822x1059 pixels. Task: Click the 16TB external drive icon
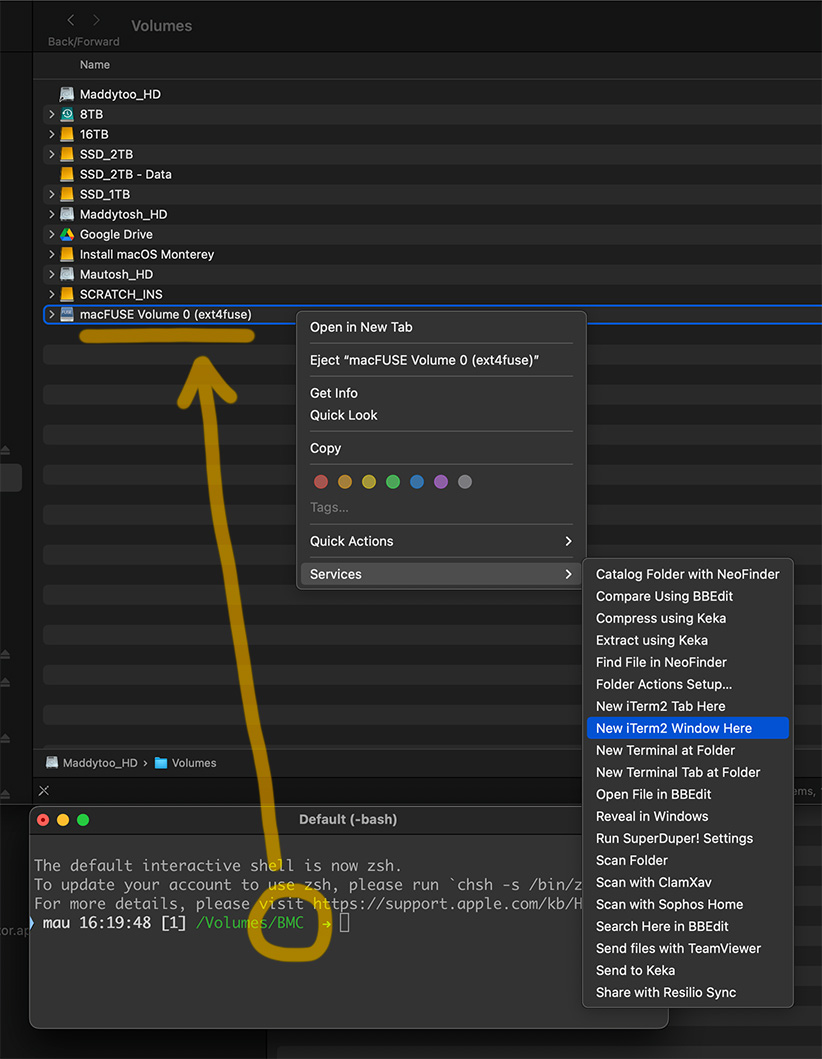click(x=67, y=134)
